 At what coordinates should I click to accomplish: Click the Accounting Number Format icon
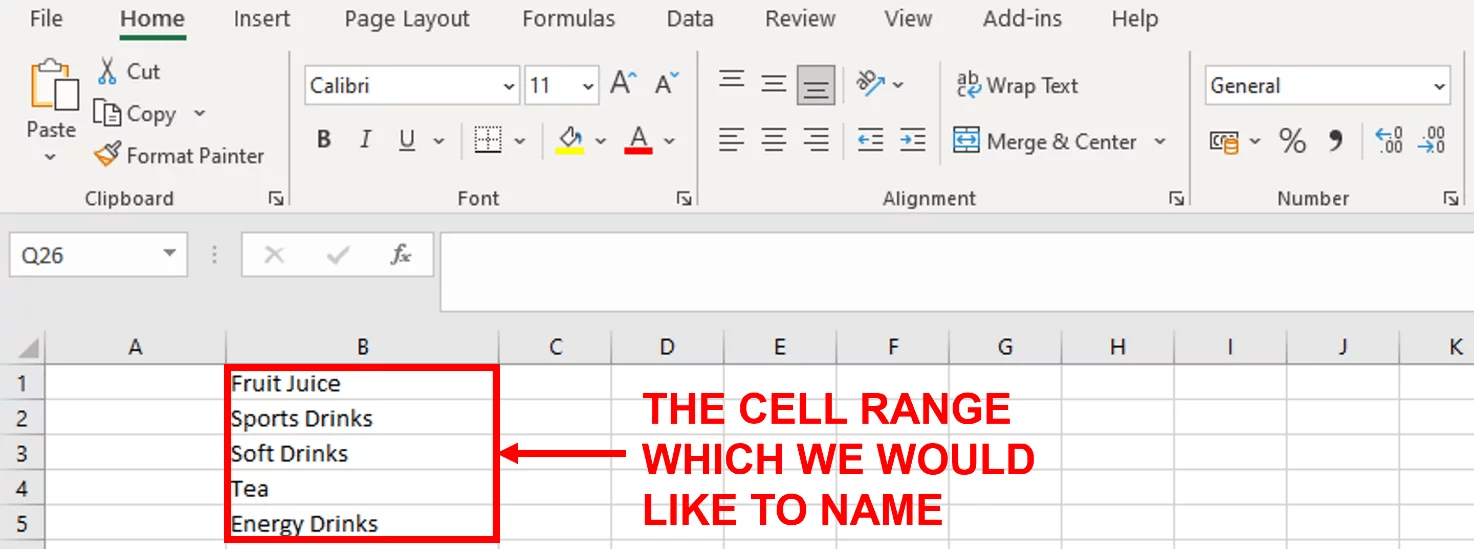point(1225,141)
